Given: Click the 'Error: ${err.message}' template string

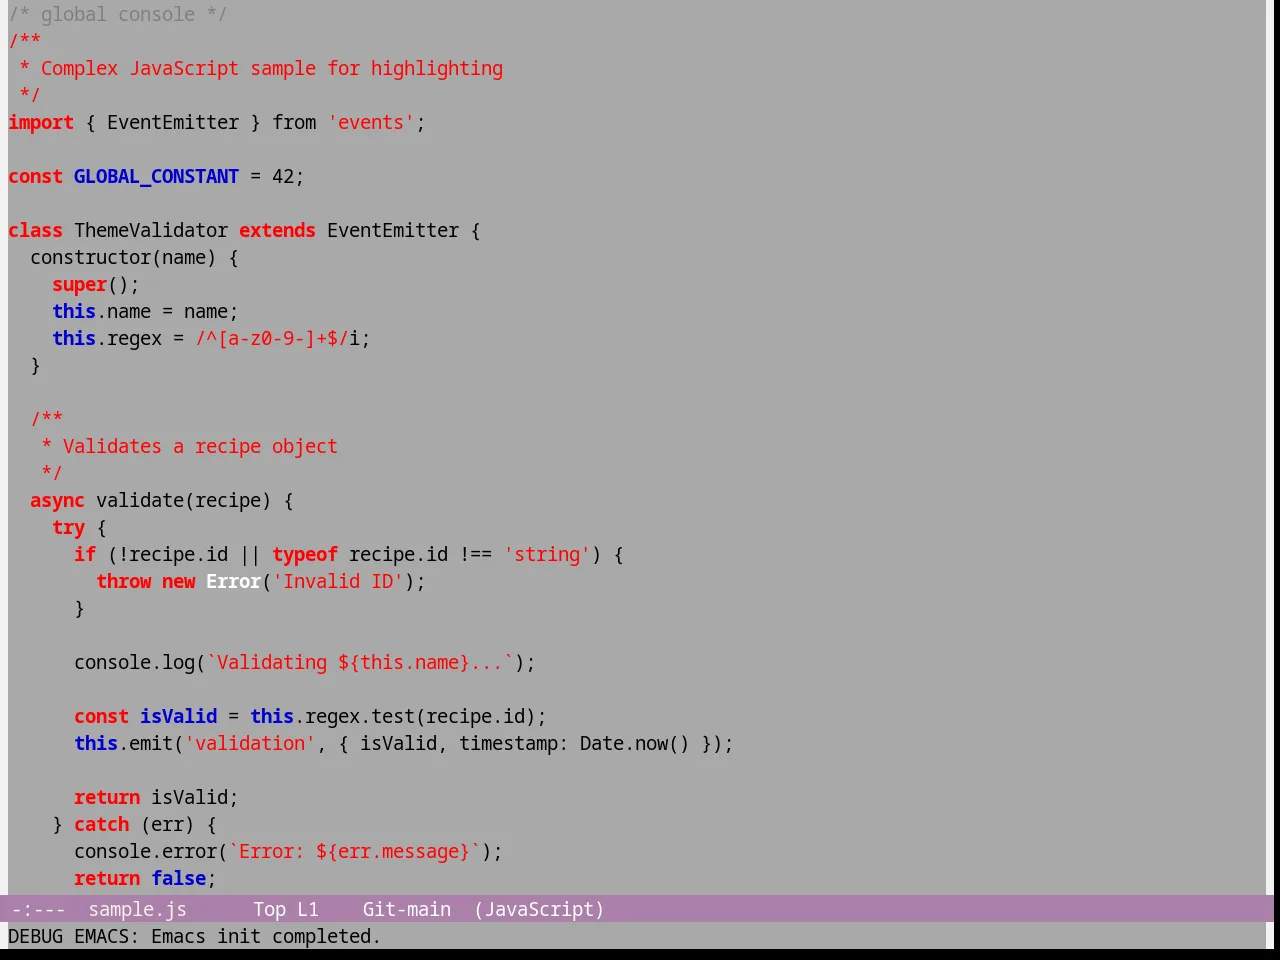Looking at the screenshot, I should (354, 851).
